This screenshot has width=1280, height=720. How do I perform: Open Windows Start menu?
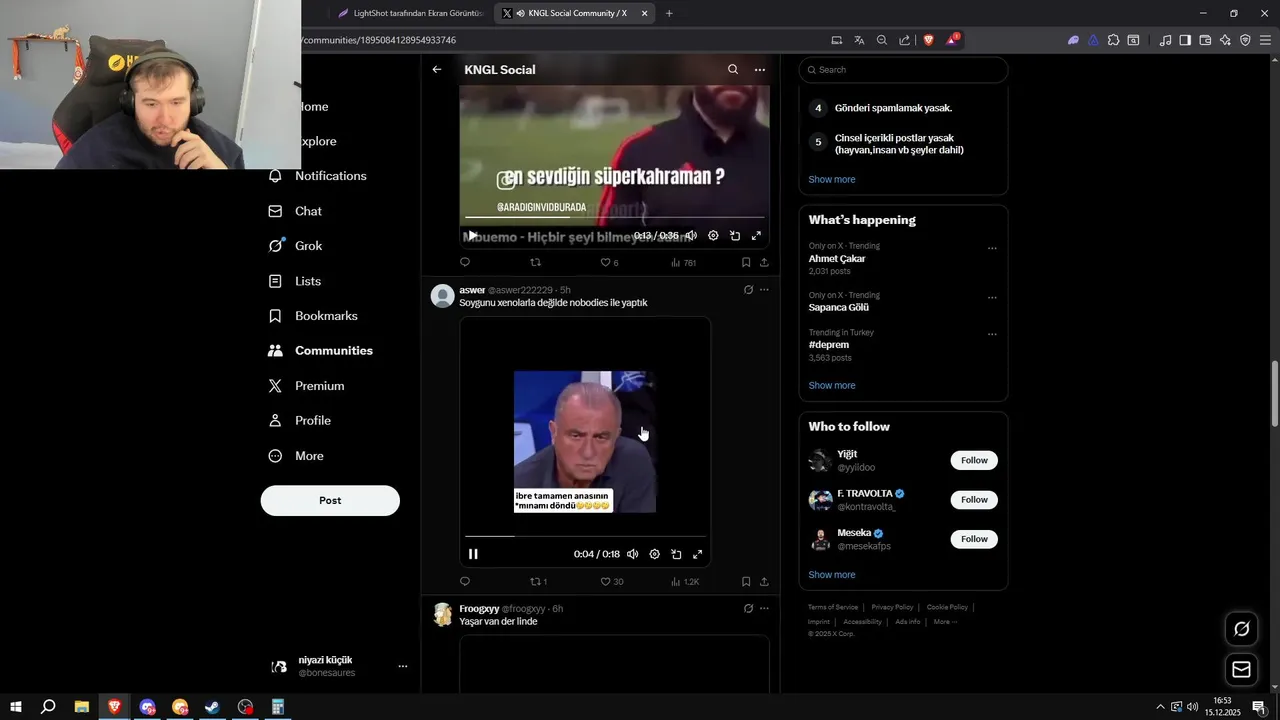click(x=15, y=707)
